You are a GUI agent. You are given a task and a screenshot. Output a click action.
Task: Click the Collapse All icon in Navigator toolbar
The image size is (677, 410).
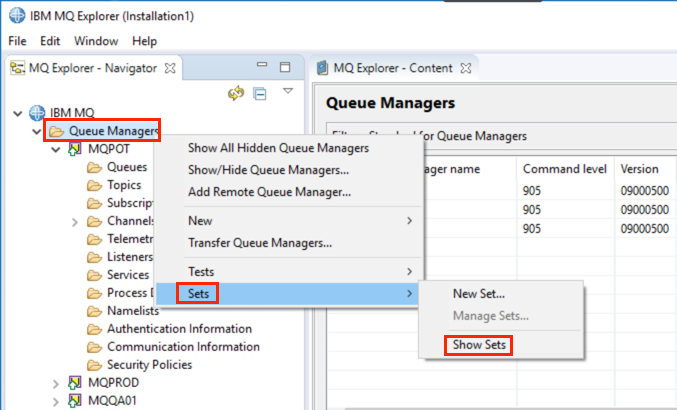point(260,94)
